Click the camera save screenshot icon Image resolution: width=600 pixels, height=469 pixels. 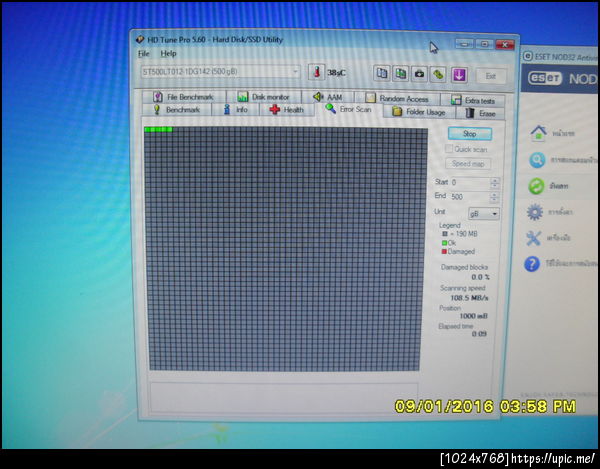pos(419,74)
